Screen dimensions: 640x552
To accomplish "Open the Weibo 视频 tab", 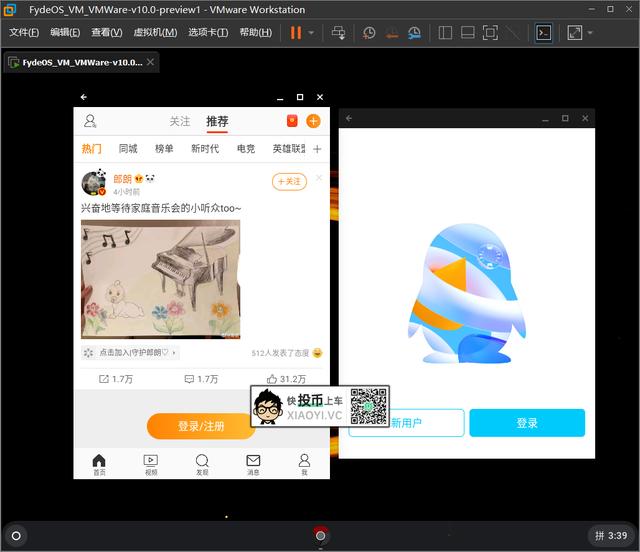I will pyautogui.click(x=151, y=465).
